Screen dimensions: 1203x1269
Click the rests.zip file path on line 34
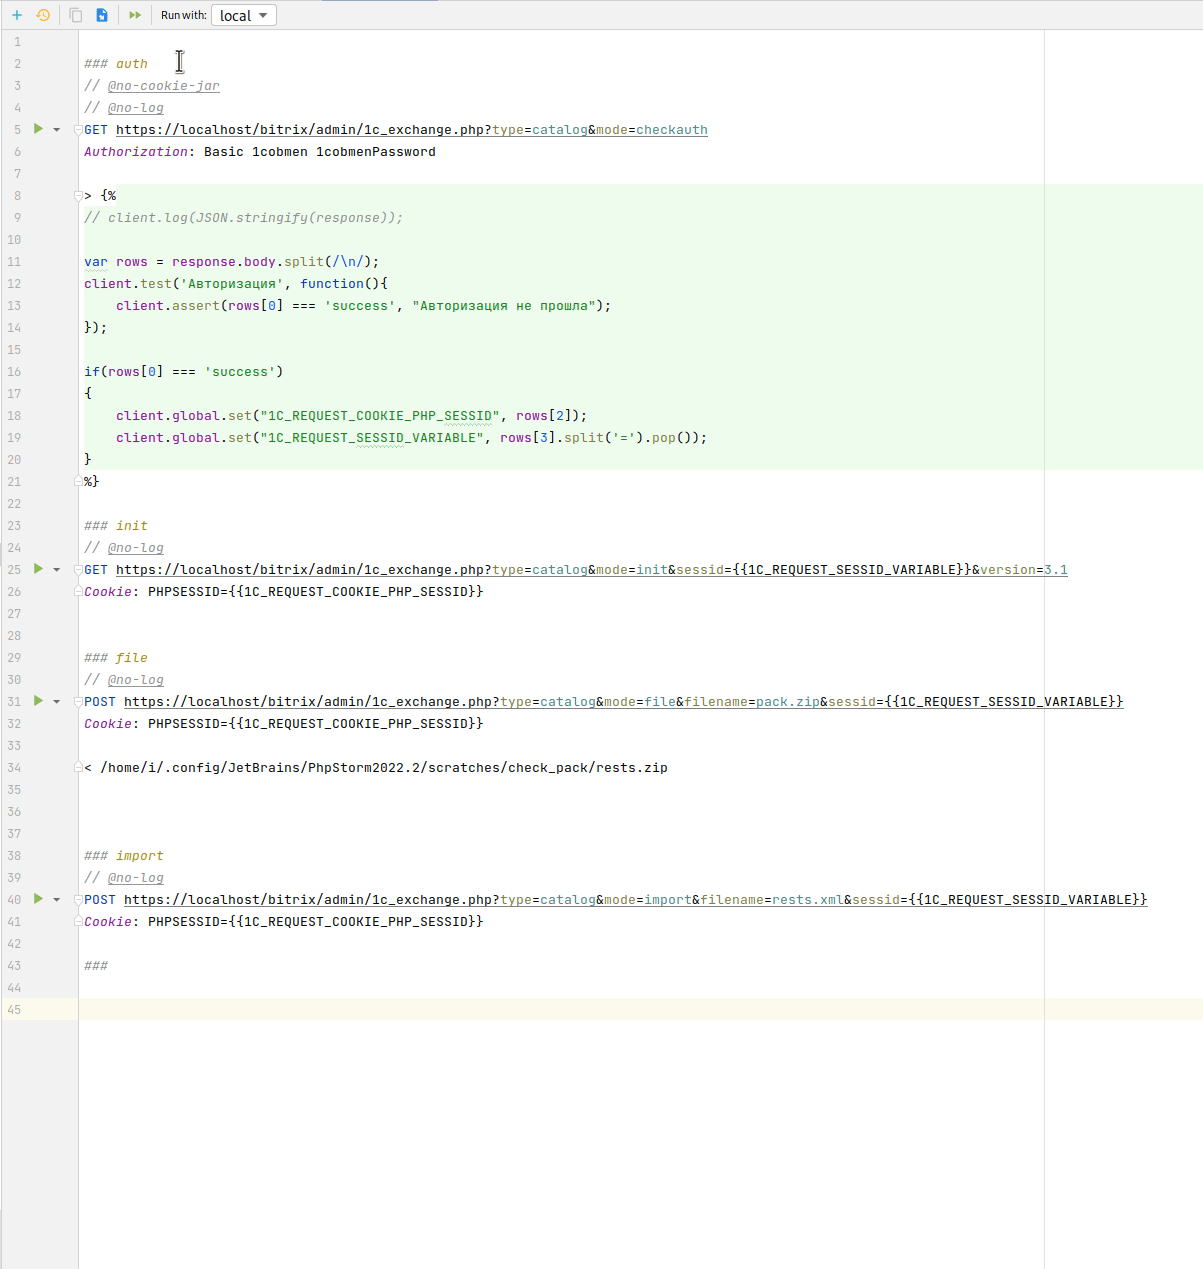tap(384, 768)
